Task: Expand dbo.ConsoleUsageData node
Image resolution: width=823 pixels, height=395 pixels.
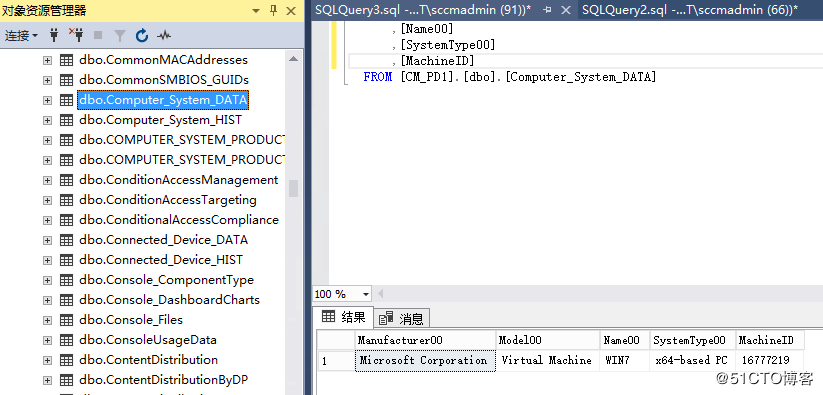Action: pyautogui.click(x=47, y=340)
